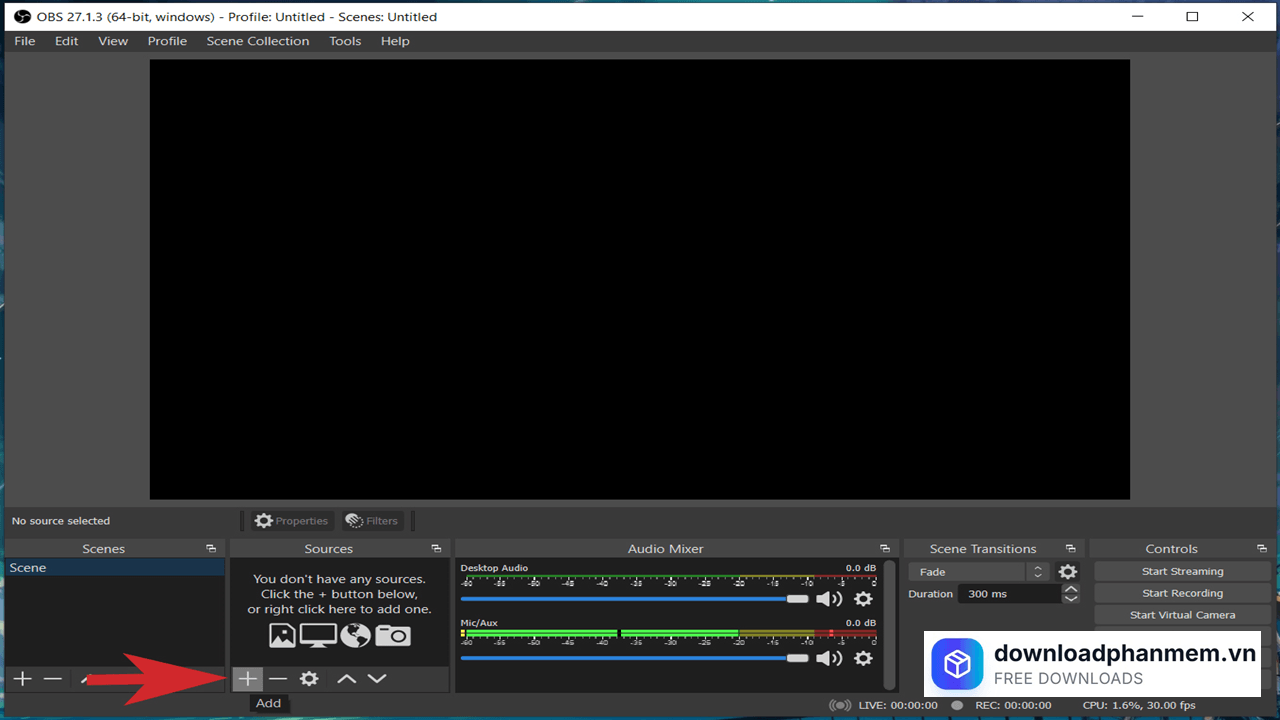Open the Tools menu
The height and width of the screenshot is (720, 1280).
345,41
